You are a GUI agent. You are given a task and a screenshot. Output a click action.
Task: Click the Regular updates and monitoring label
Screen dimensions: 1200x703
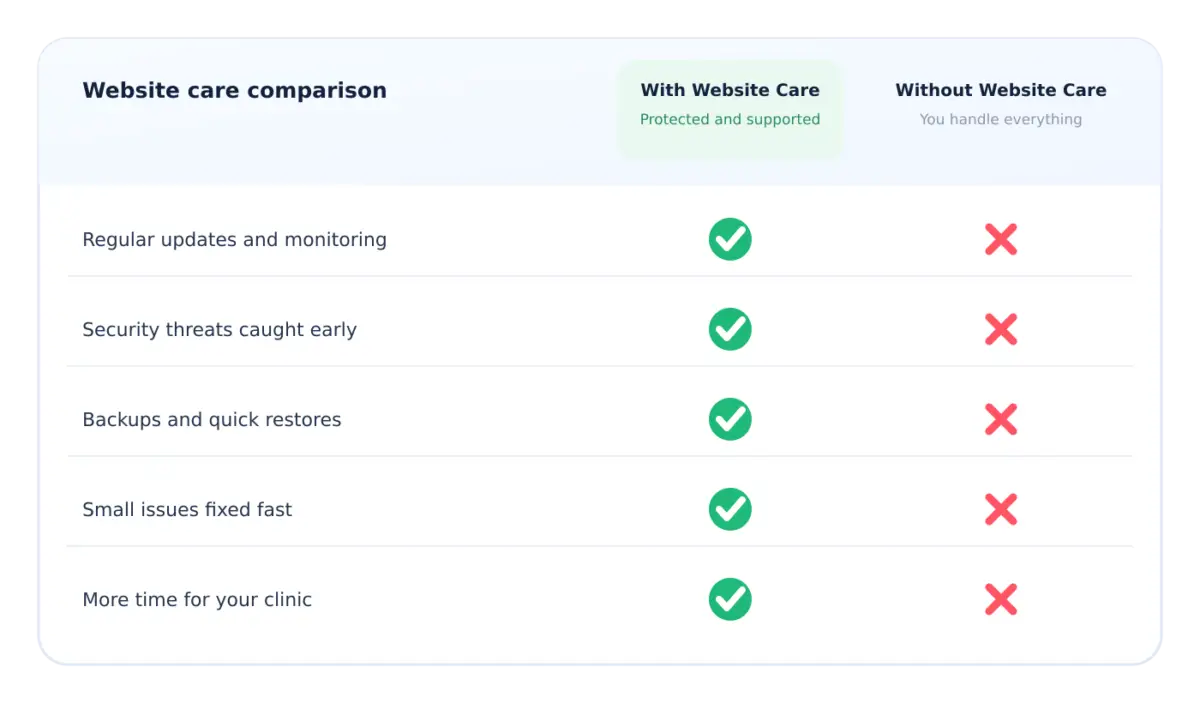click(x=234, y=240)
